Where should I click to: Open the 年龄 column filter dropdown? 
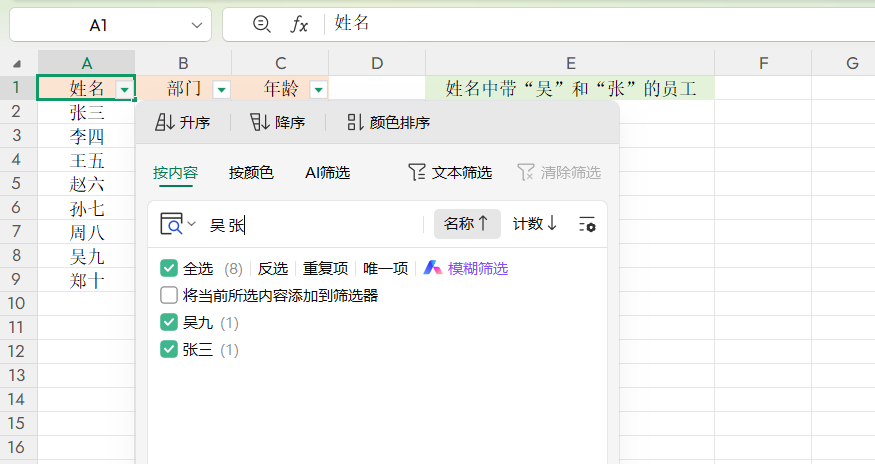click(x=318, y=90)
